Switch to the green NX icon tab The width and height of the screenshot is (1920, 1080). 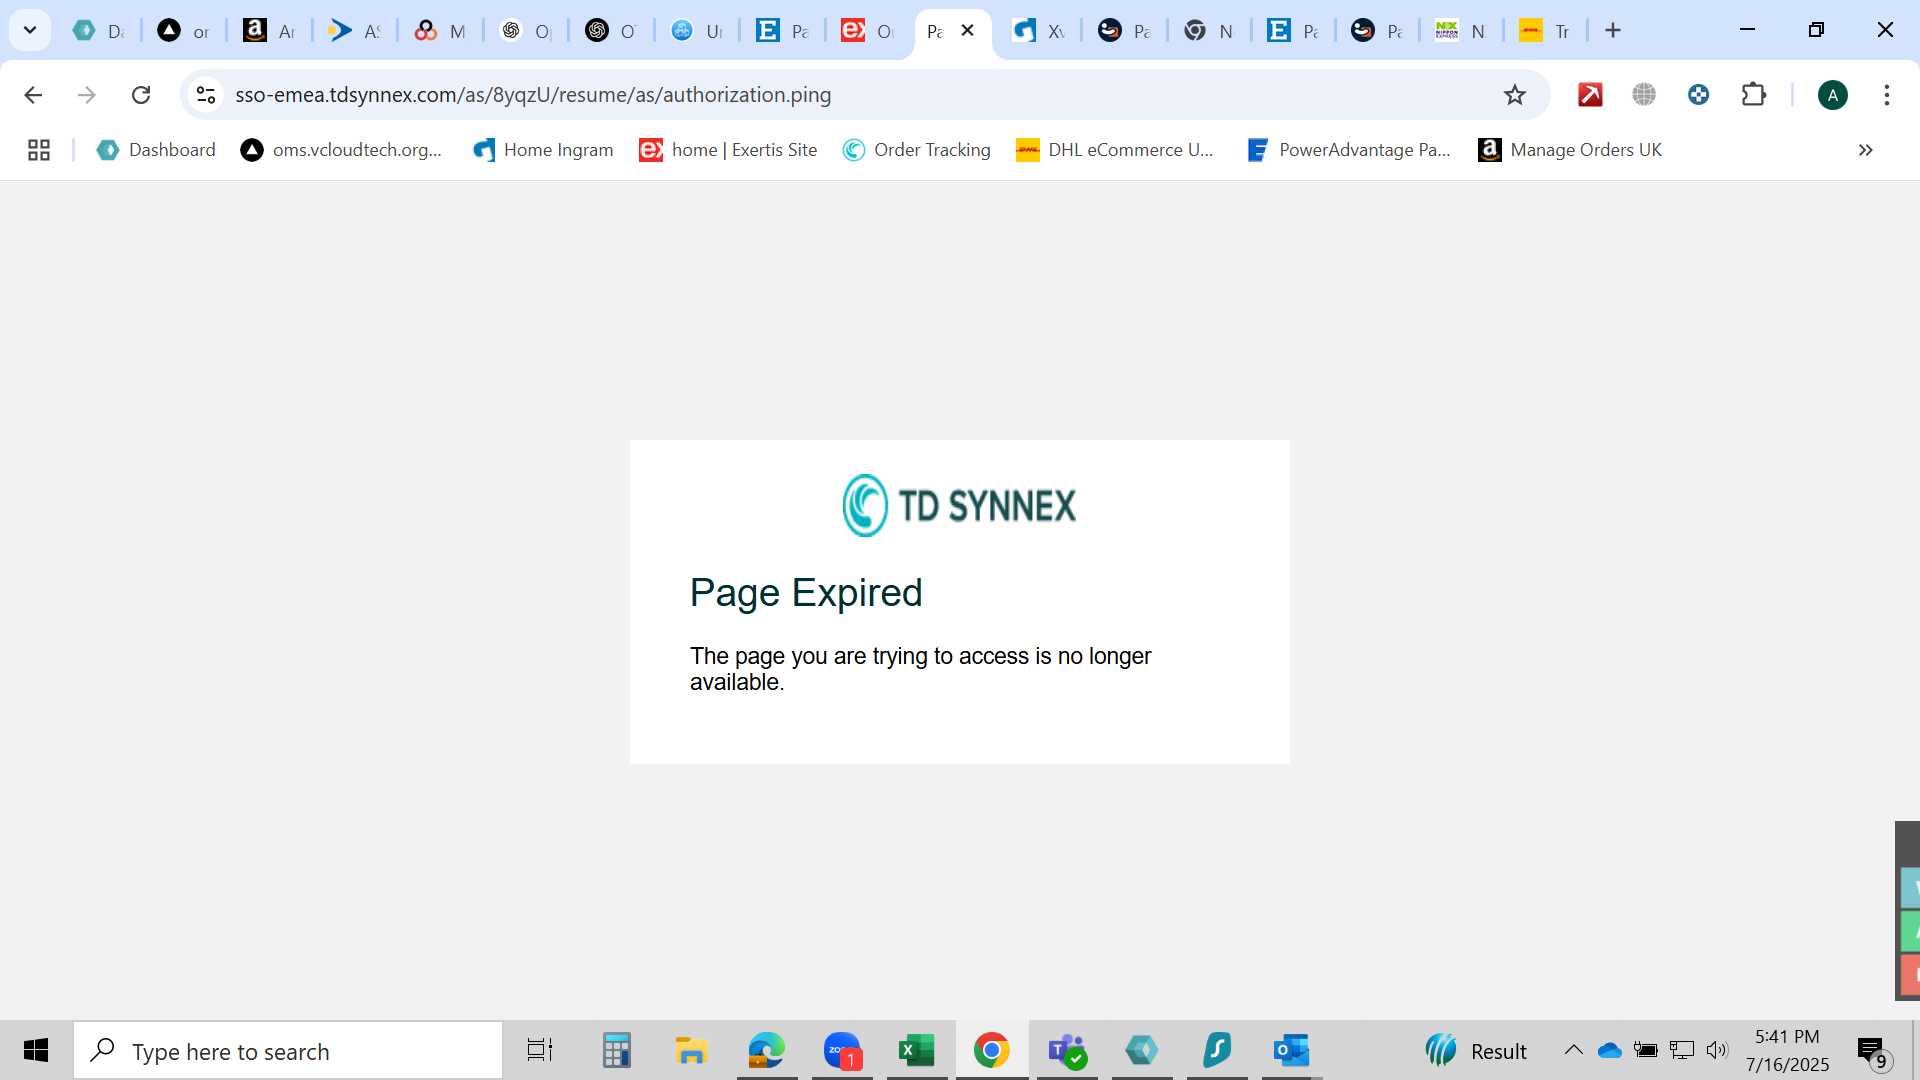(x=1460, y=31)
